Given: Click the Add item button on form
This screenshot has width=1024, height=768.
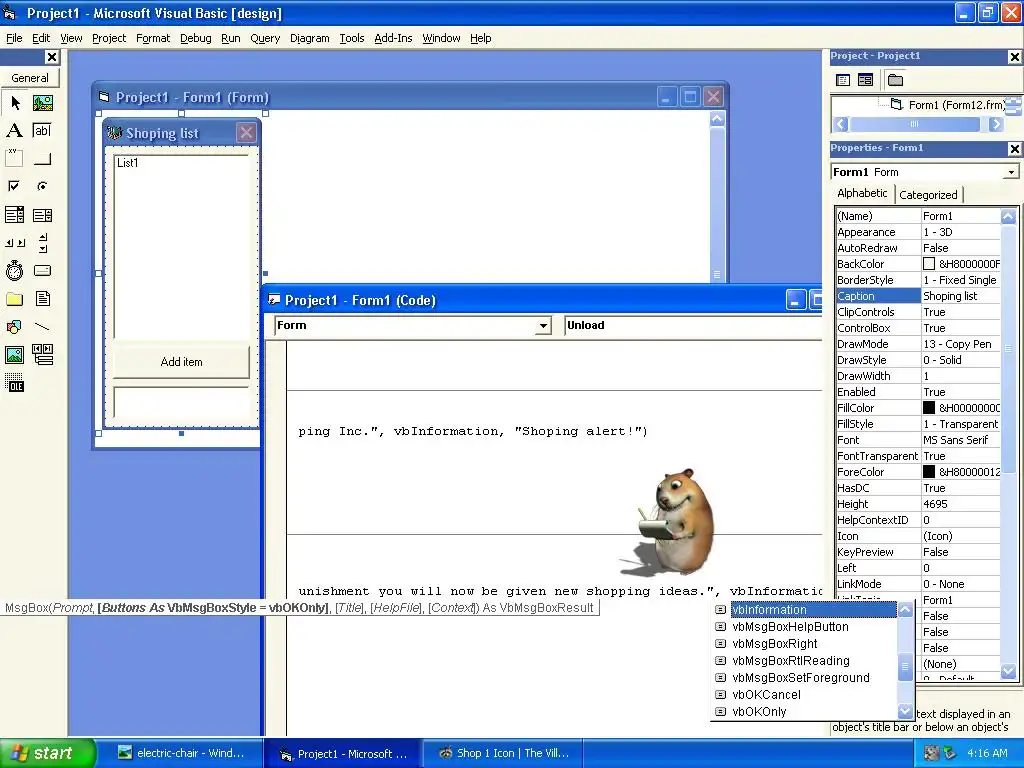Looking at the screenshot, I should [x=182, y=361].
